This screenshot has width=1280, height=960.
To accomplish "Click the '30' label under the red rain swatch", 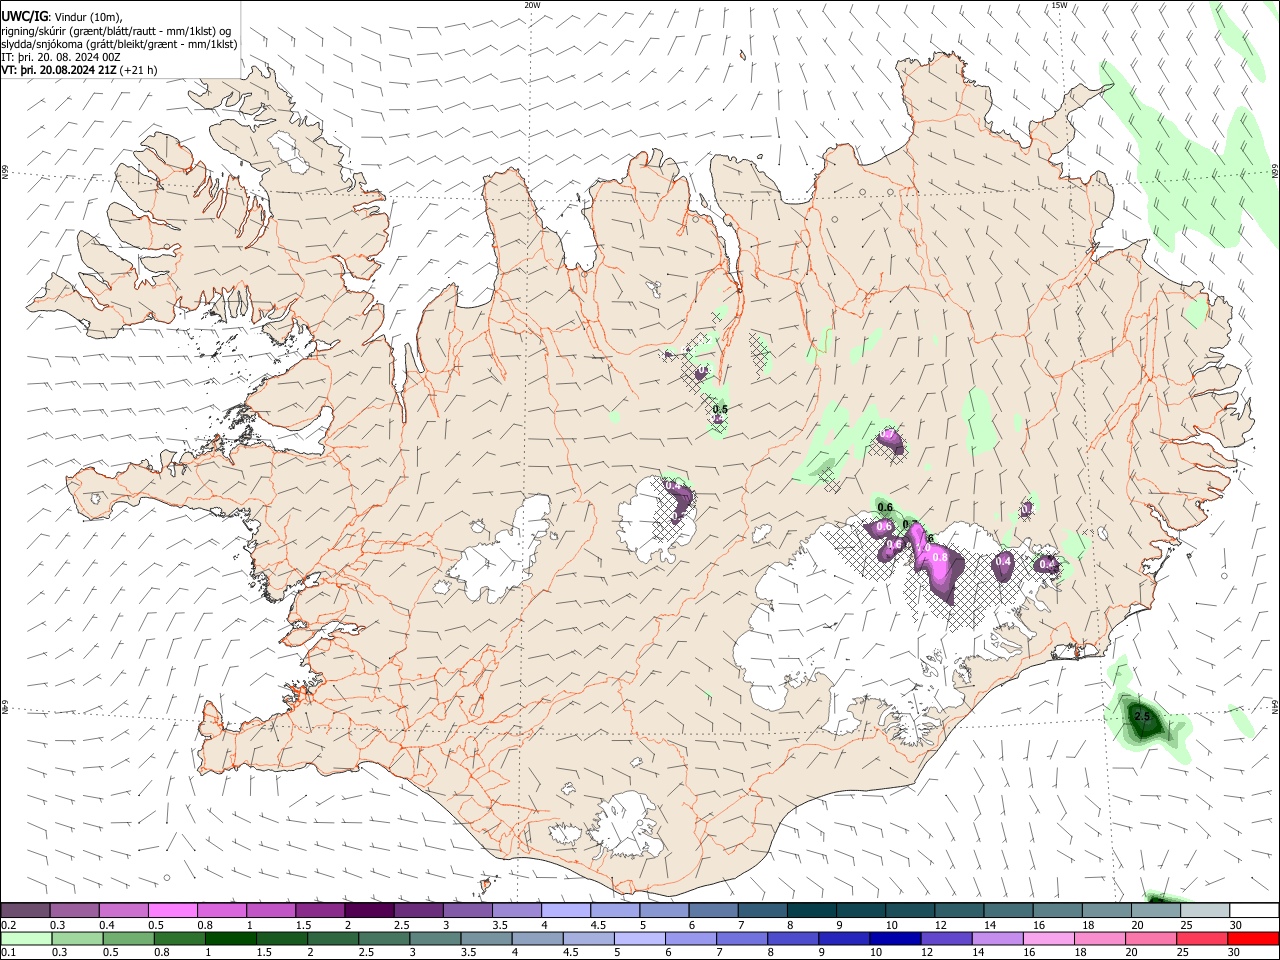I will (x=1233, y=953).
